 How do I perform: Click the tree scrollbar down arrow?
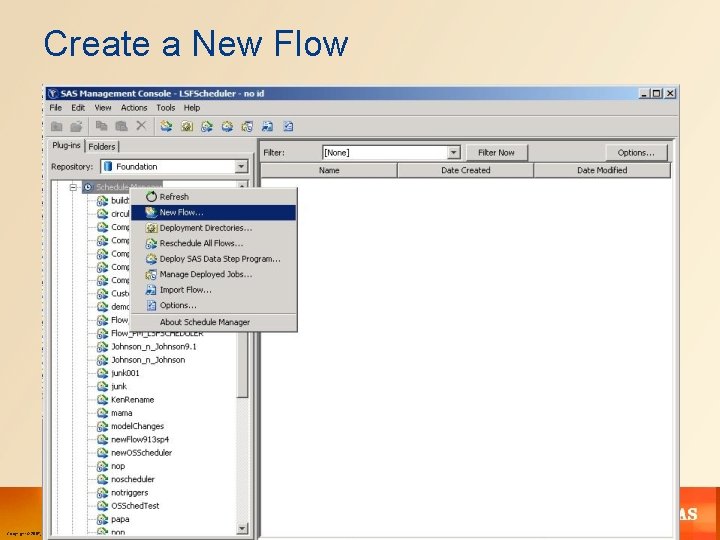[242, 528]
